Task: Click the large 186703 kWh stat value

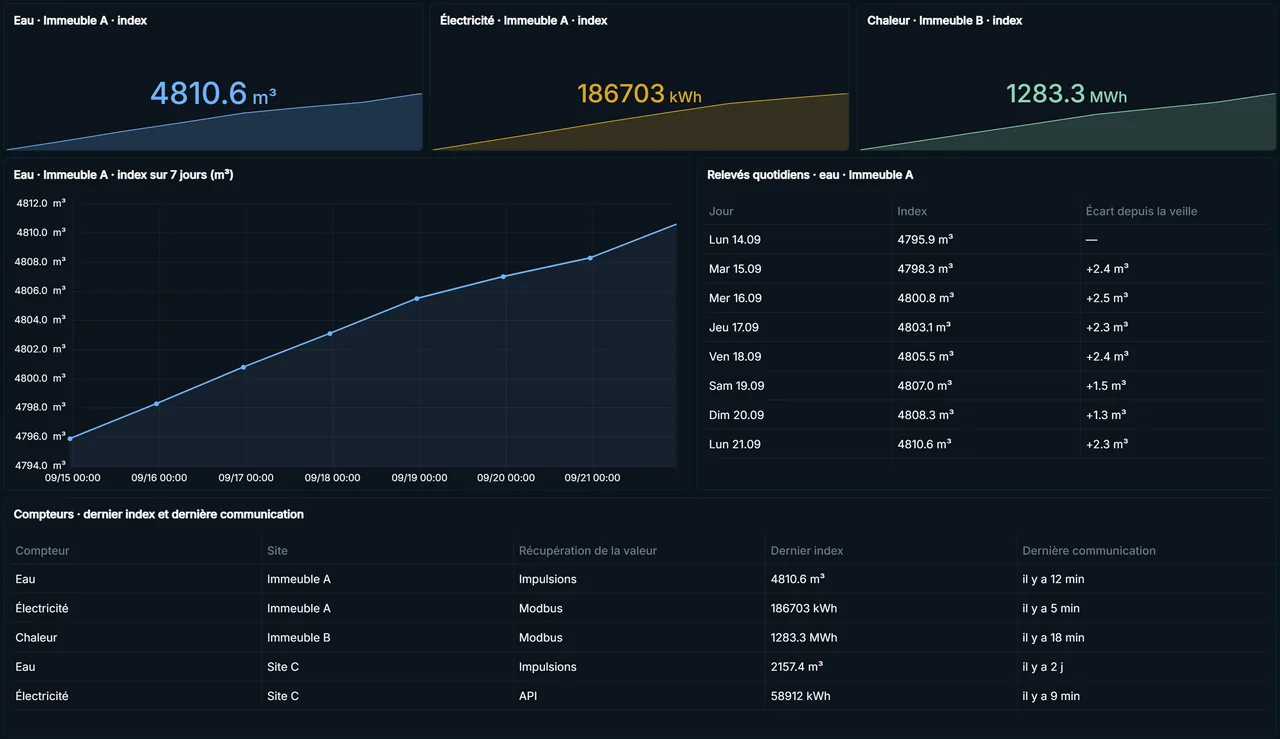Action: pos(640,94)
